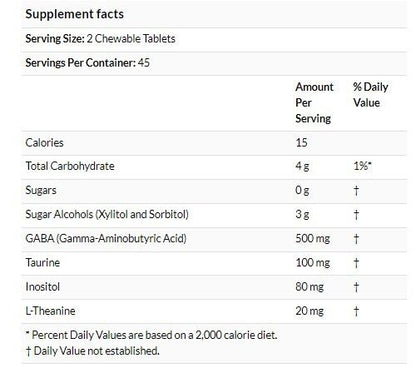The height and width of the screenshot is (378, 416).
Task: Click the 15 calories amount
Action: click(301, 143)
